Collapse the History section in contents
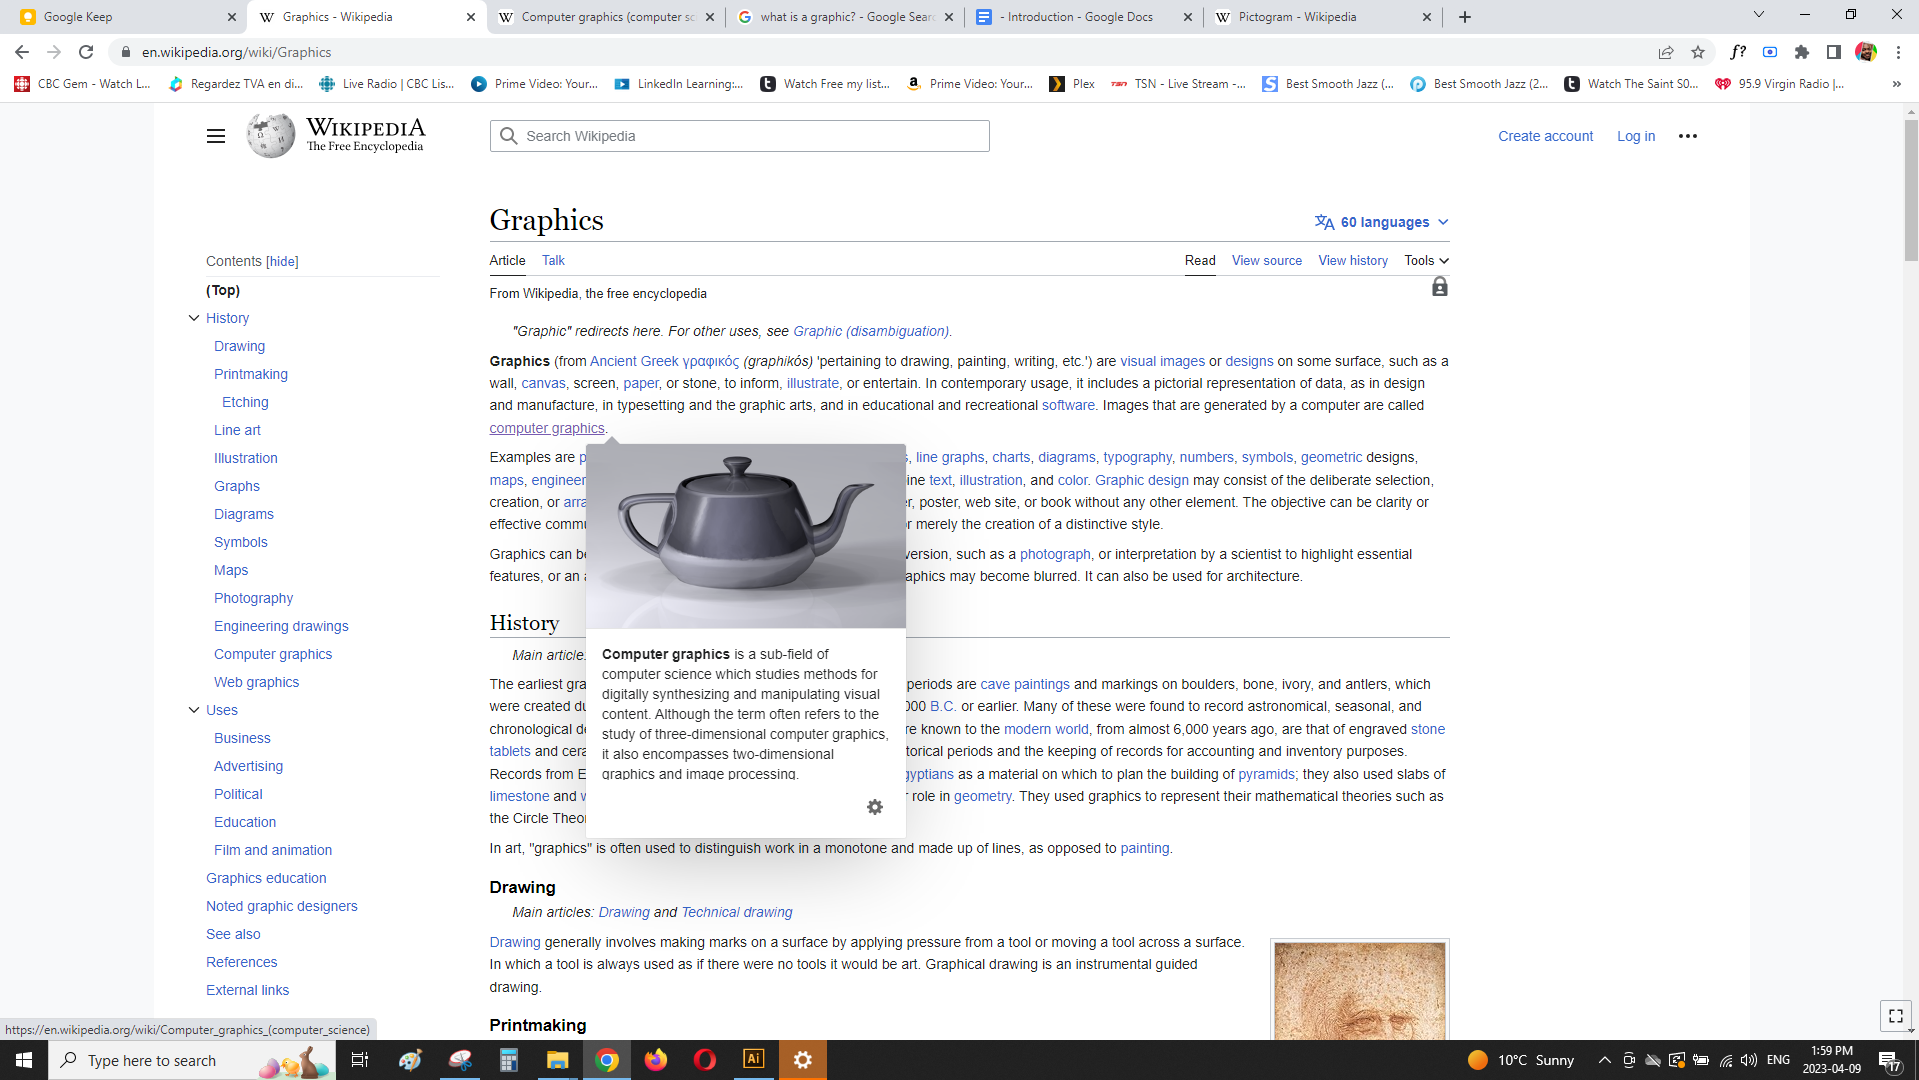Image resolution: width=1919 pixels, height=1080 pixels. click(194, 318)
